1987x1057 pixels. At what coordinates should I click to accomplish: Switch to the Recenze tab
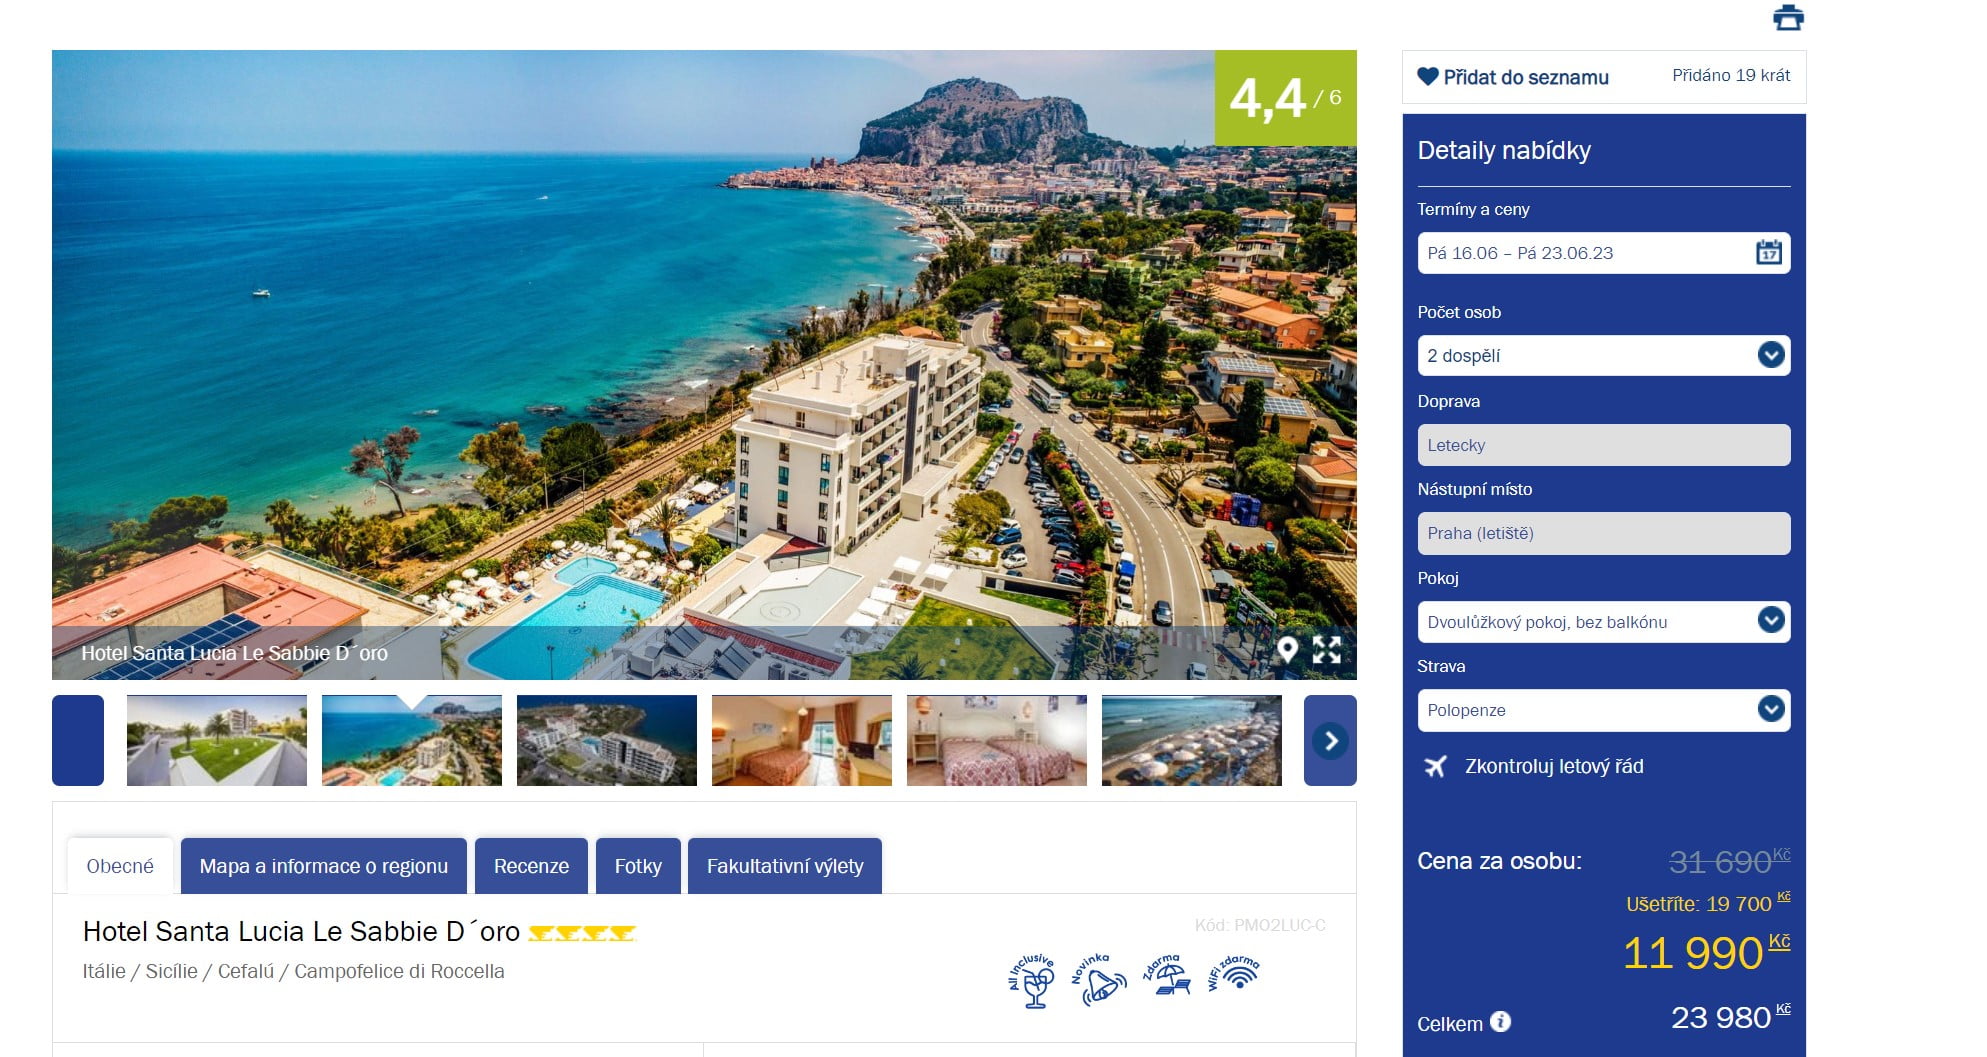(x=531, y=866)
